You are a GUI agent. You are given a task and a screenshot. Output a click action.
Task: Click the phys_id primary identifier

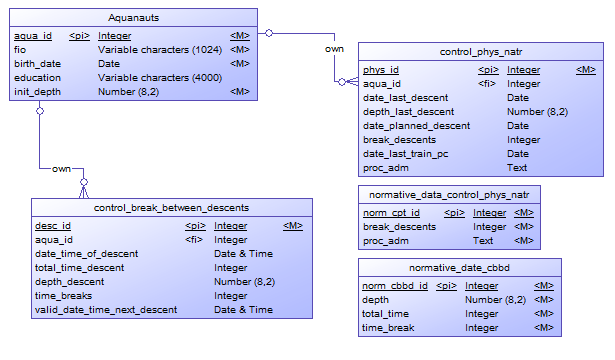pyautogui.click(x=381, y=70)
